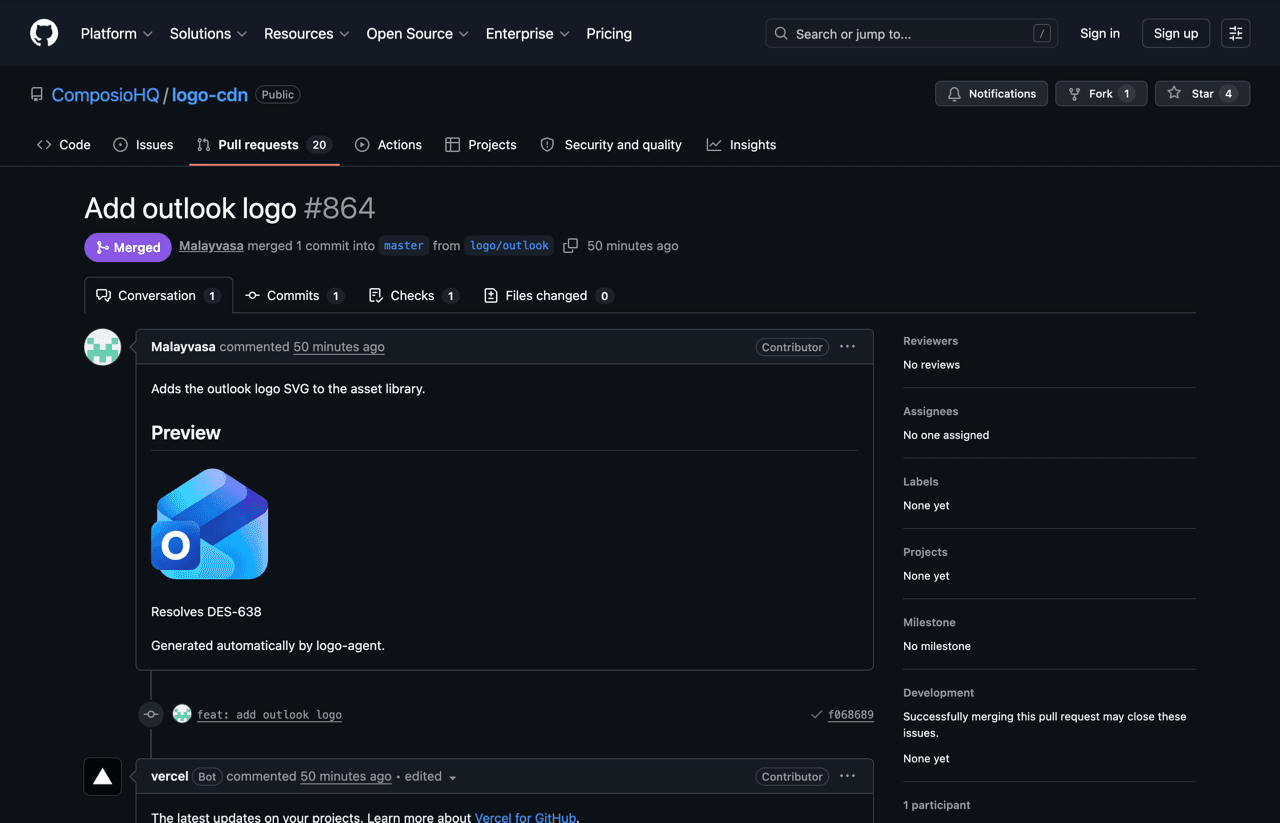Click the Star icon
The width and height of the screenshot is (1280, 823).
coord(1174,94)
